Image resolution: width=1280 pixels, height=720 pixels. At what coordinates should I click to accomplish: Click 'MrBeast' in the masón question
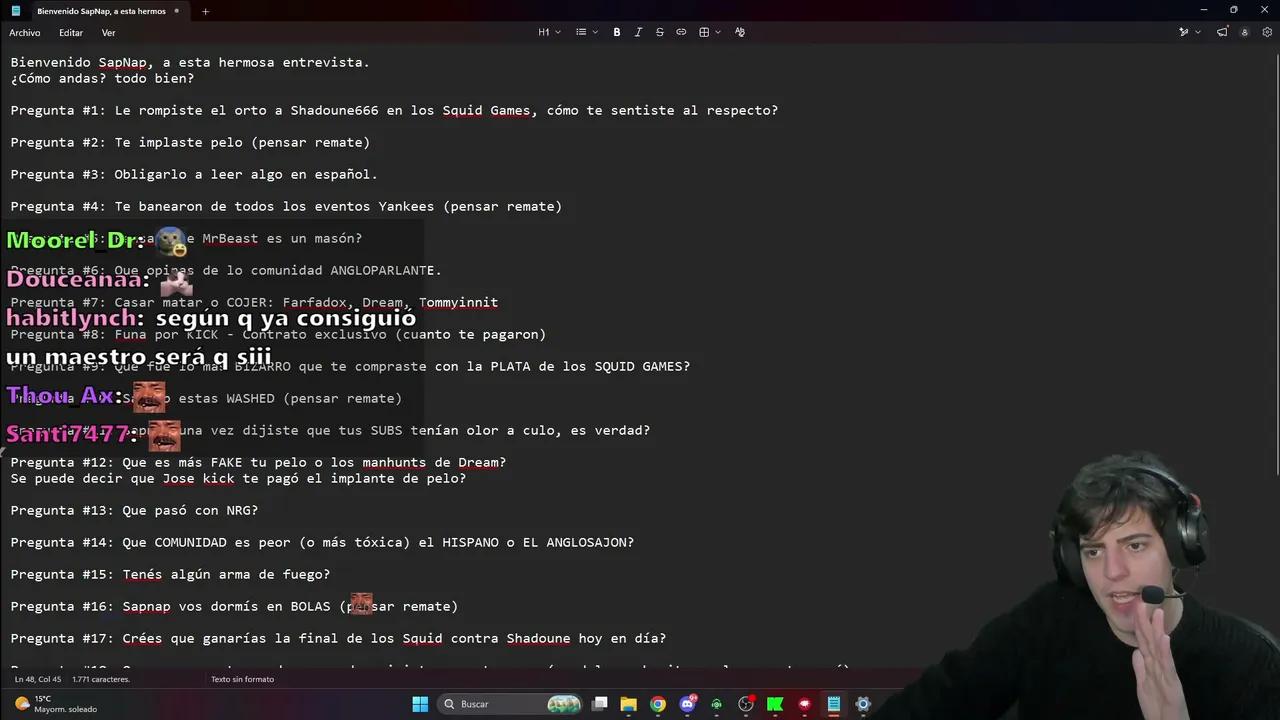230,238
